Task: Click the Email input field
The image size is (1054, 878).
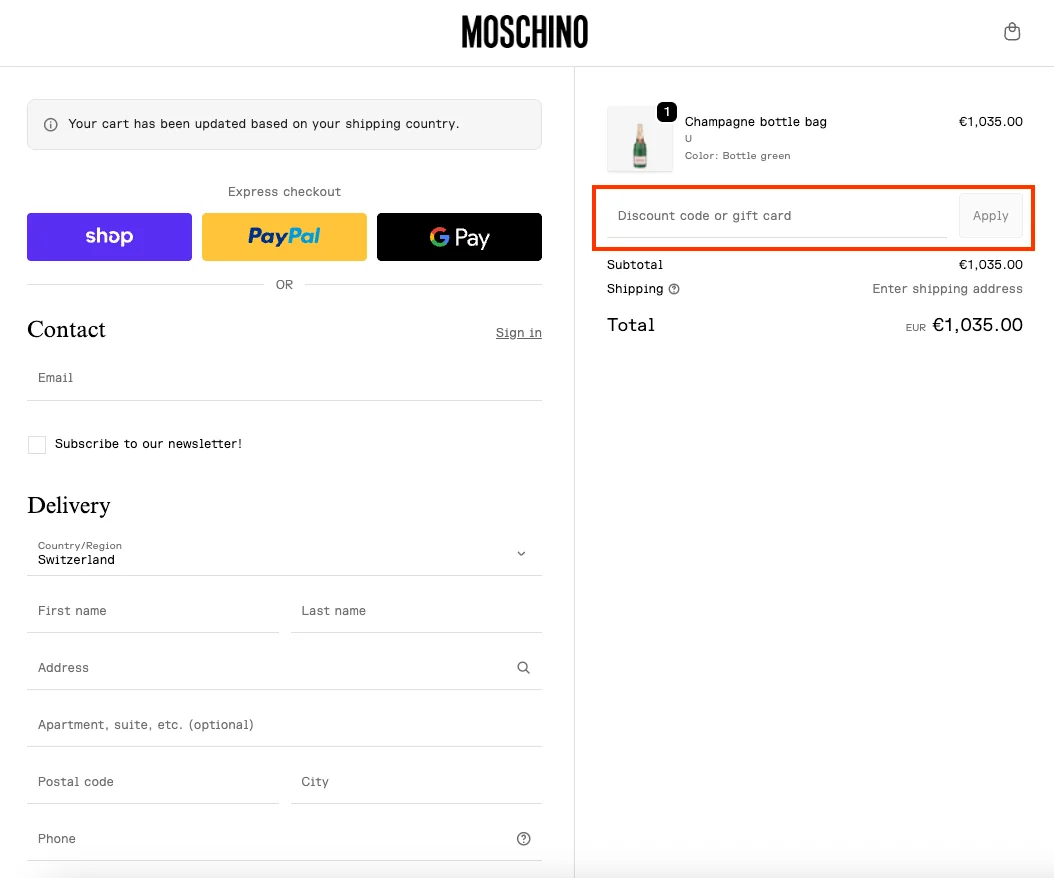Action: pos(284,377)
